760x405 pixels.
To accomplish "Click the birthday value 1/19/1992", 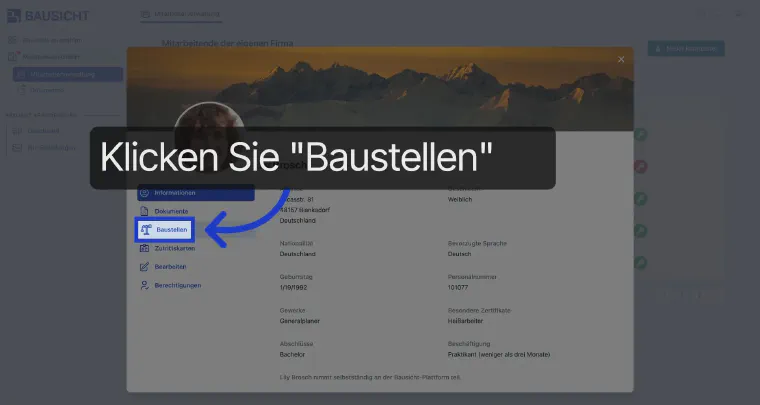I will coord(293,288).
